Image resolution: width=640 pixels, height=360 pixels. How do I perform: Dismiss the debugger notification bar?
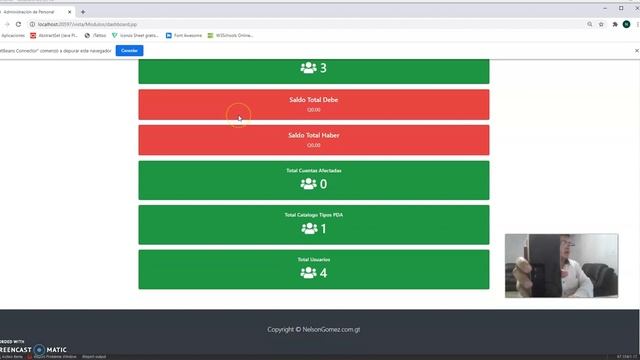[637, 51]
